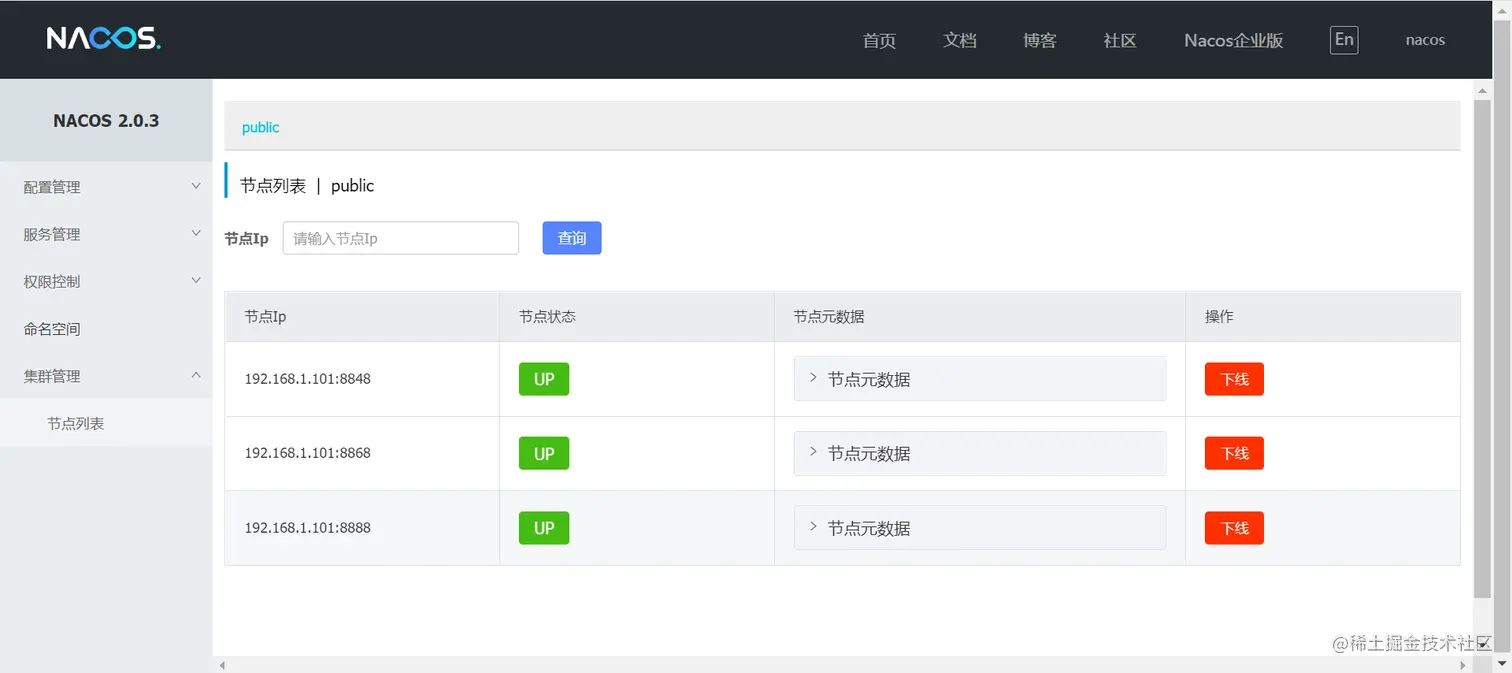1512x673 pixels.
Task: Click the 查询 button
Action: (572, 238)
